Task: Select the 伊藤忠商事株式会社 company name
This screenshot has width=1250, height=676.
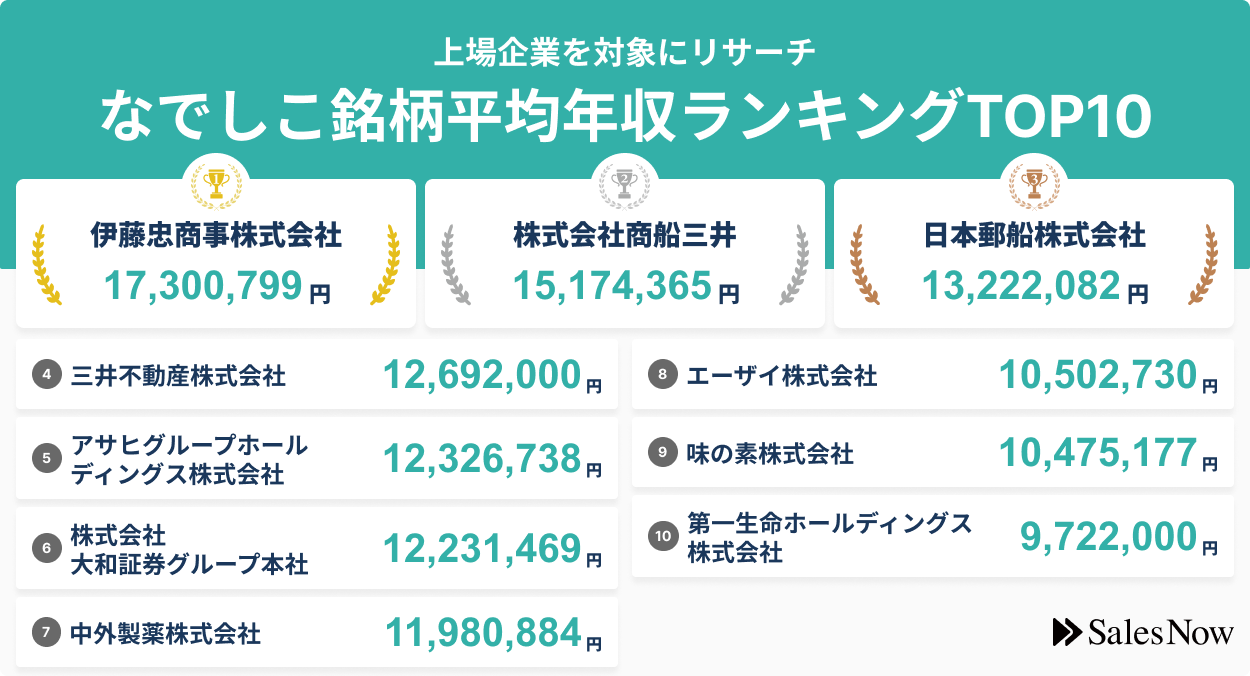Action: click(216, 236)
